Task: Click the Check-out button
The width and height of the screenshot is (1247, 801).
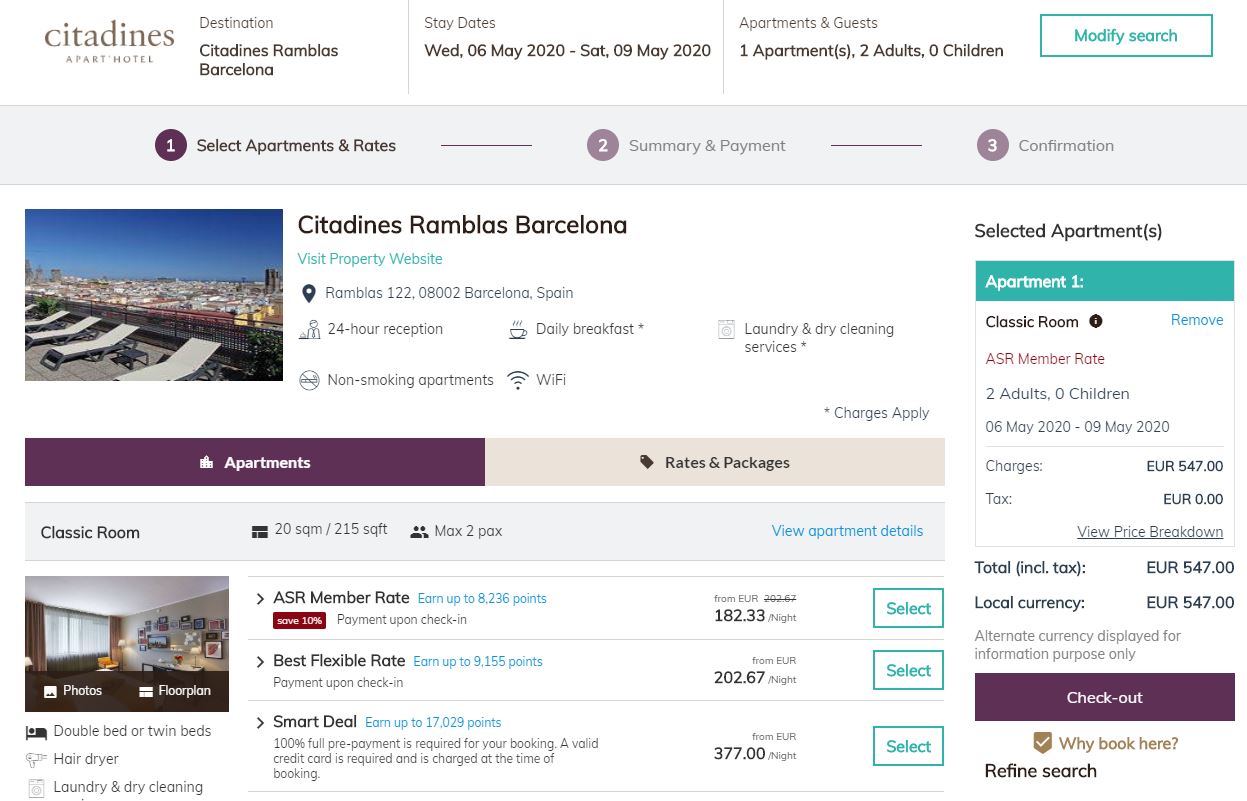Action: click(1105, 697)
